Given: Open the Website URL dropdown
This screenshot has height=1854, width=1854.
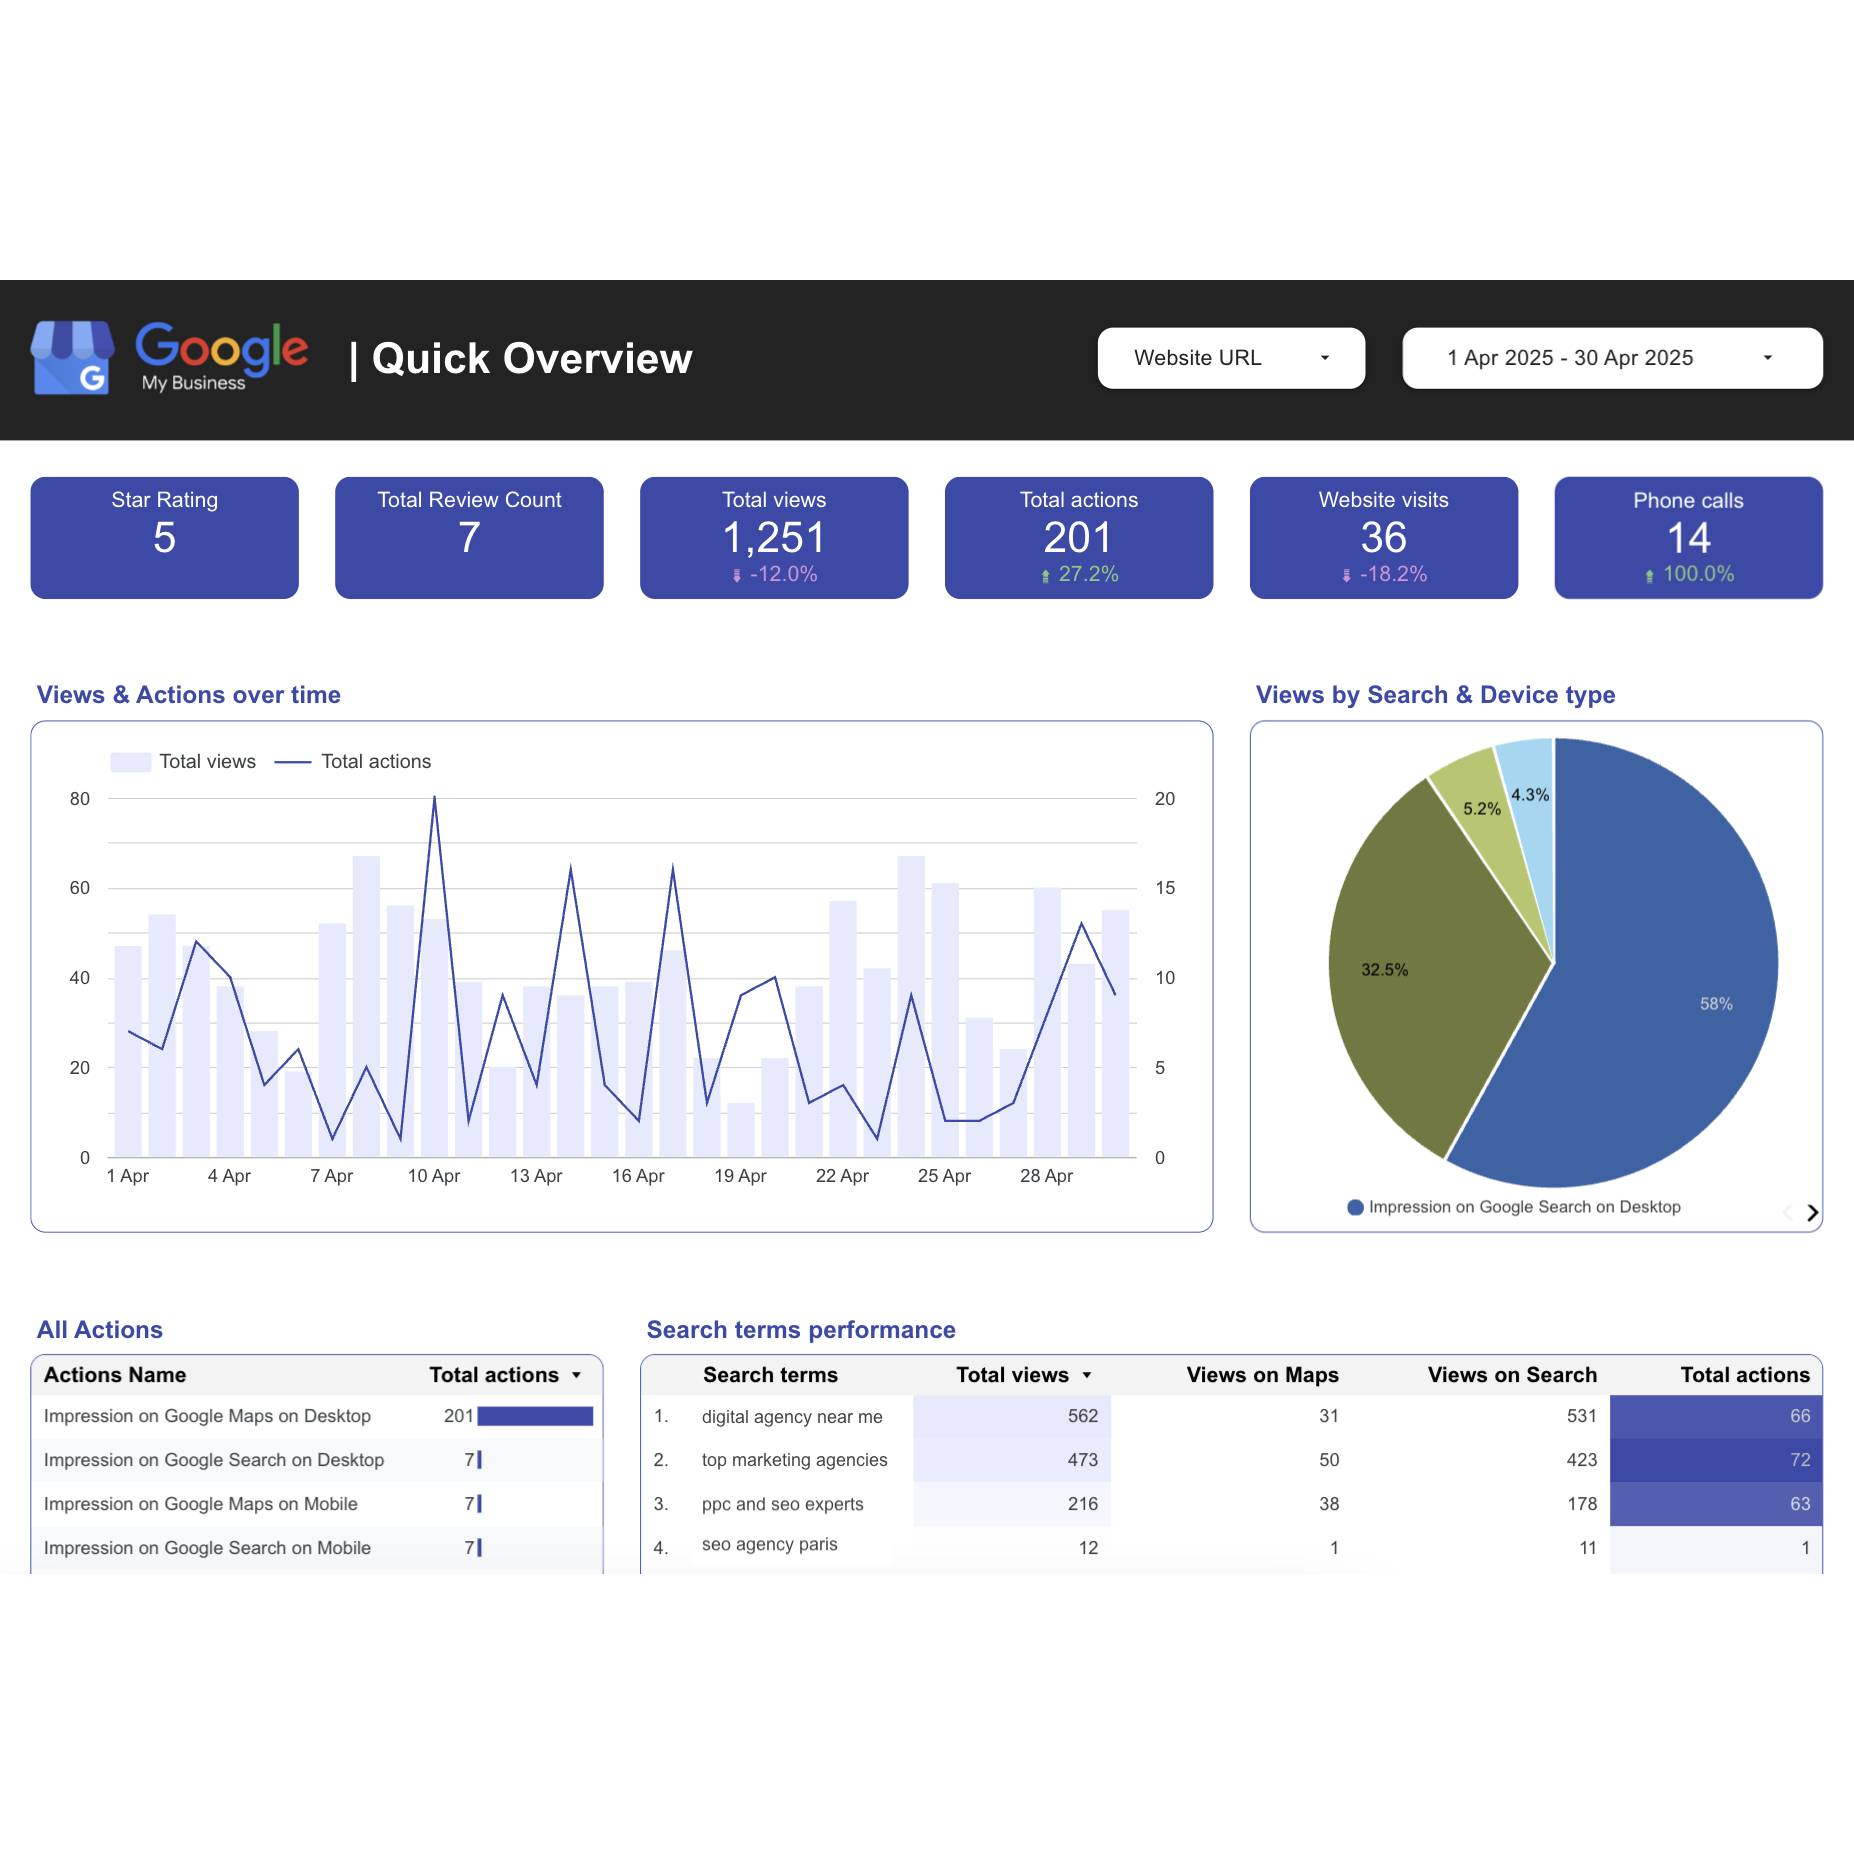Looking at the screenshot, I should [x=1230, y=358].
